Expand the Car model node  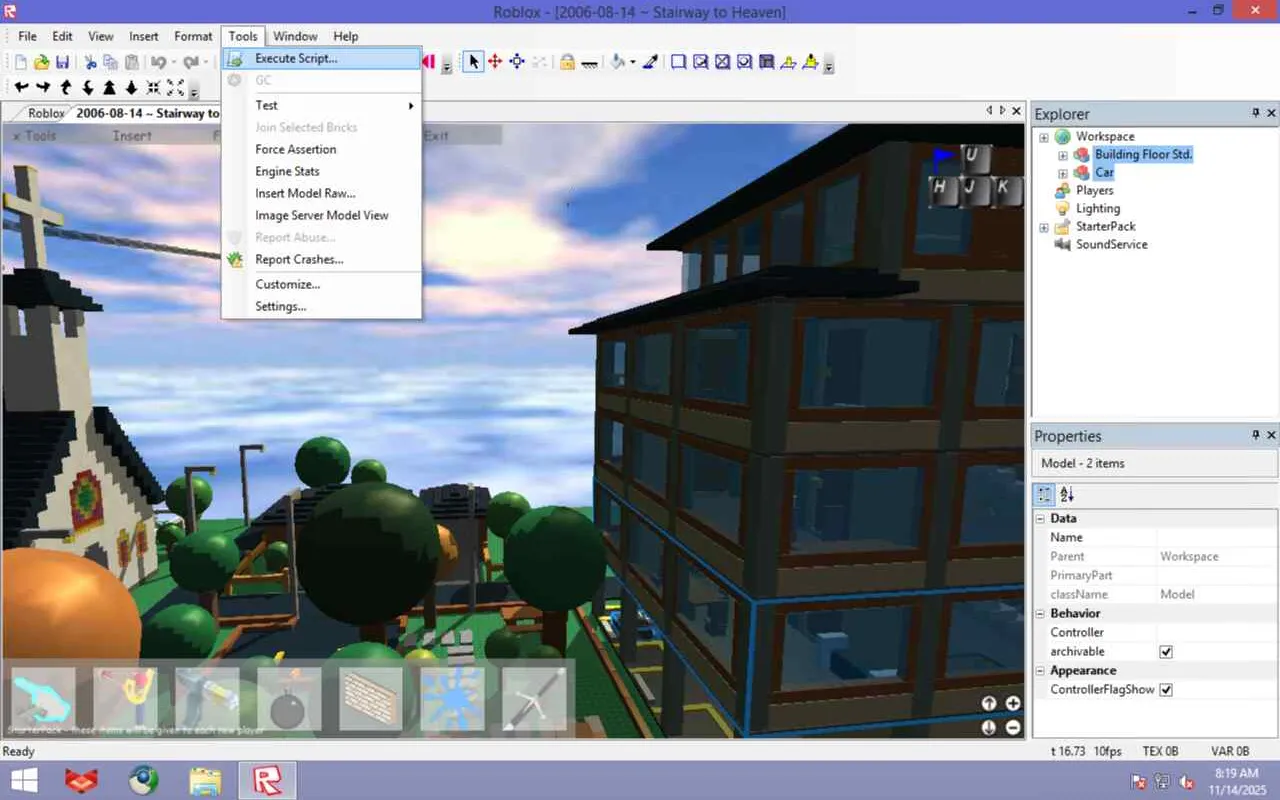click(1063, 173)
